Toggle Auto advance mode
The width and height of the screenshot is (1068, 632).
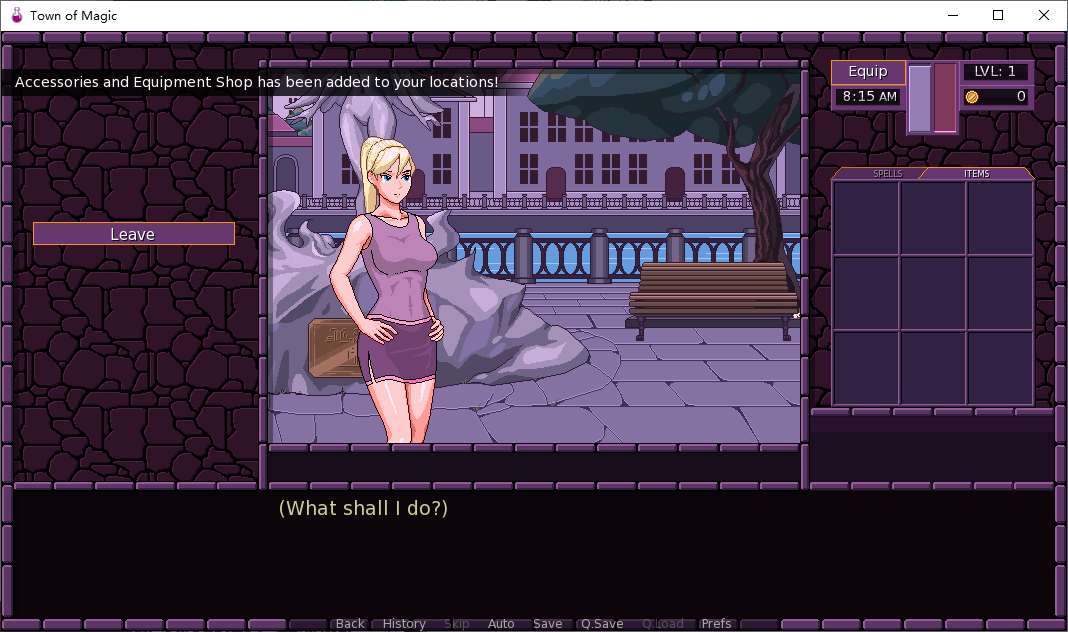[501, 623]
